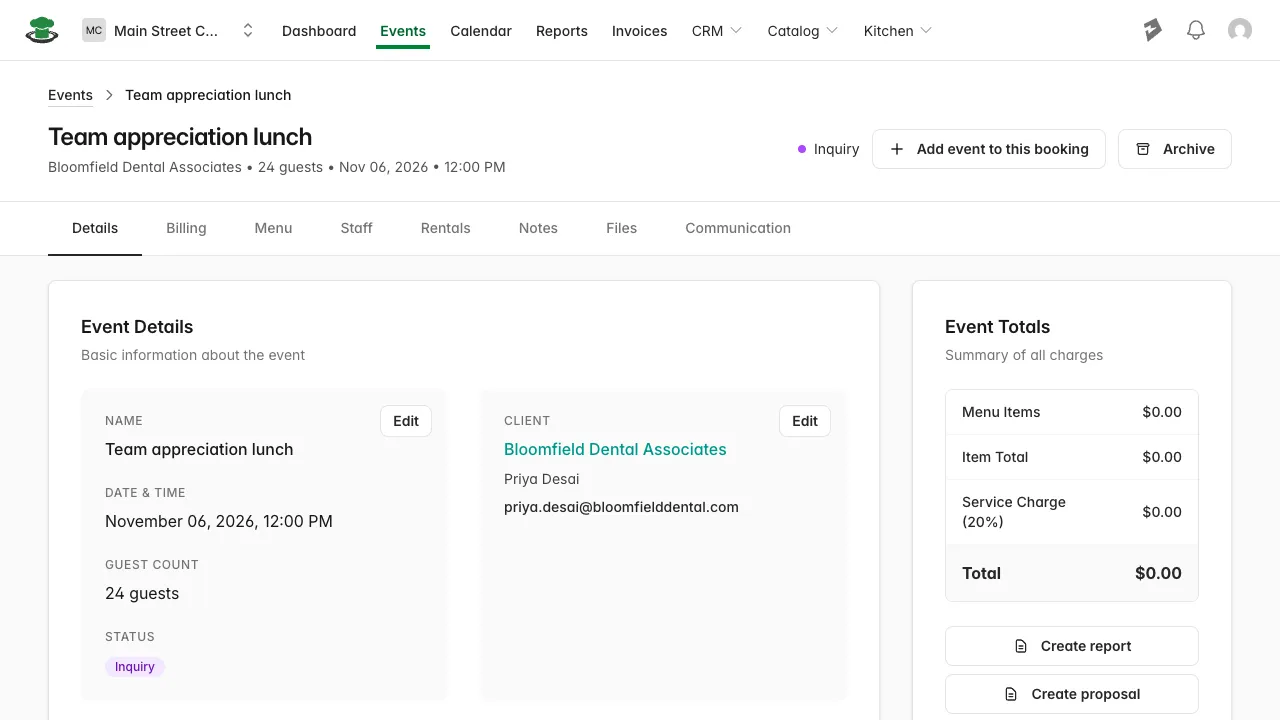
Task: Click the Event Totals heading
Action: [998, 327]
